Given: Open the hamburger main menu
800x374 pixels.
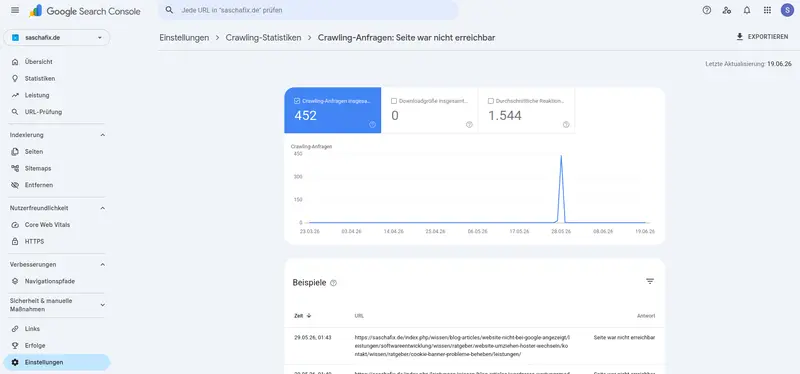Looking at the screenshot, I should tap(15, 10).
